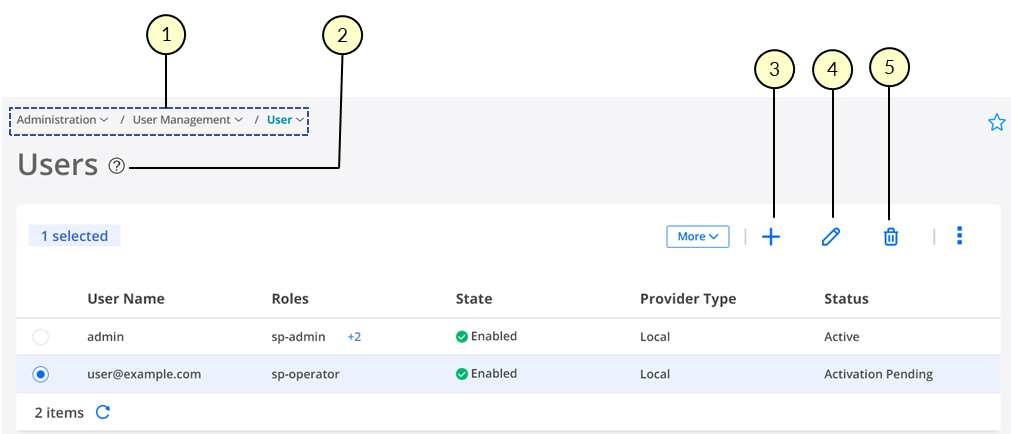The height and width of the screenshot is (434, 1011).
Task: Sort by the Roles column header
Action: (290, 299)
